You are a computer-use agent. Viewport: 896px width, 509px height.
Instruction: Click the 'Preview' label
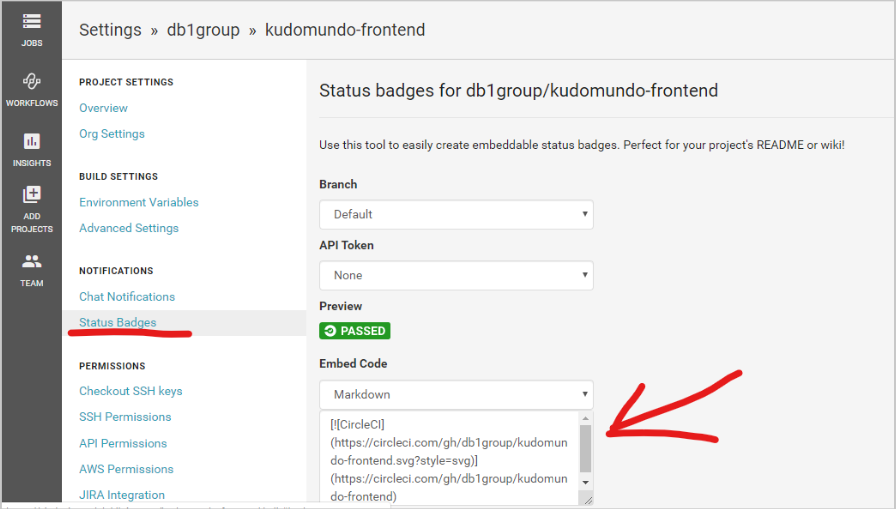341,306
